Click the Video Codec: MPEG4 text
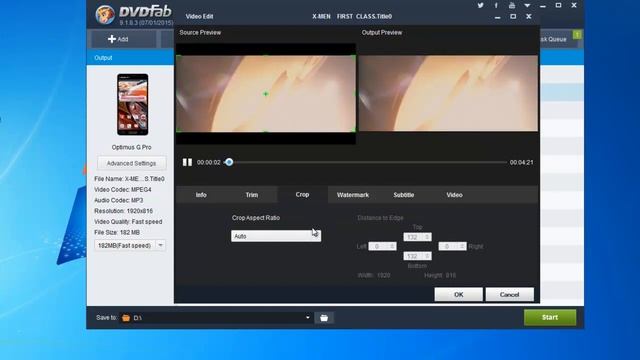This screenshot has width=640, height=360. [x=123, y=190]
